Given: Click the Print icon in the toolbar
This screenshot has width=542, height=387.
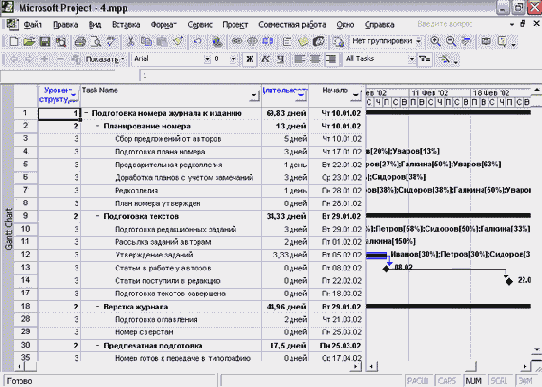Looking at the screenshot, I should (80, 42).
